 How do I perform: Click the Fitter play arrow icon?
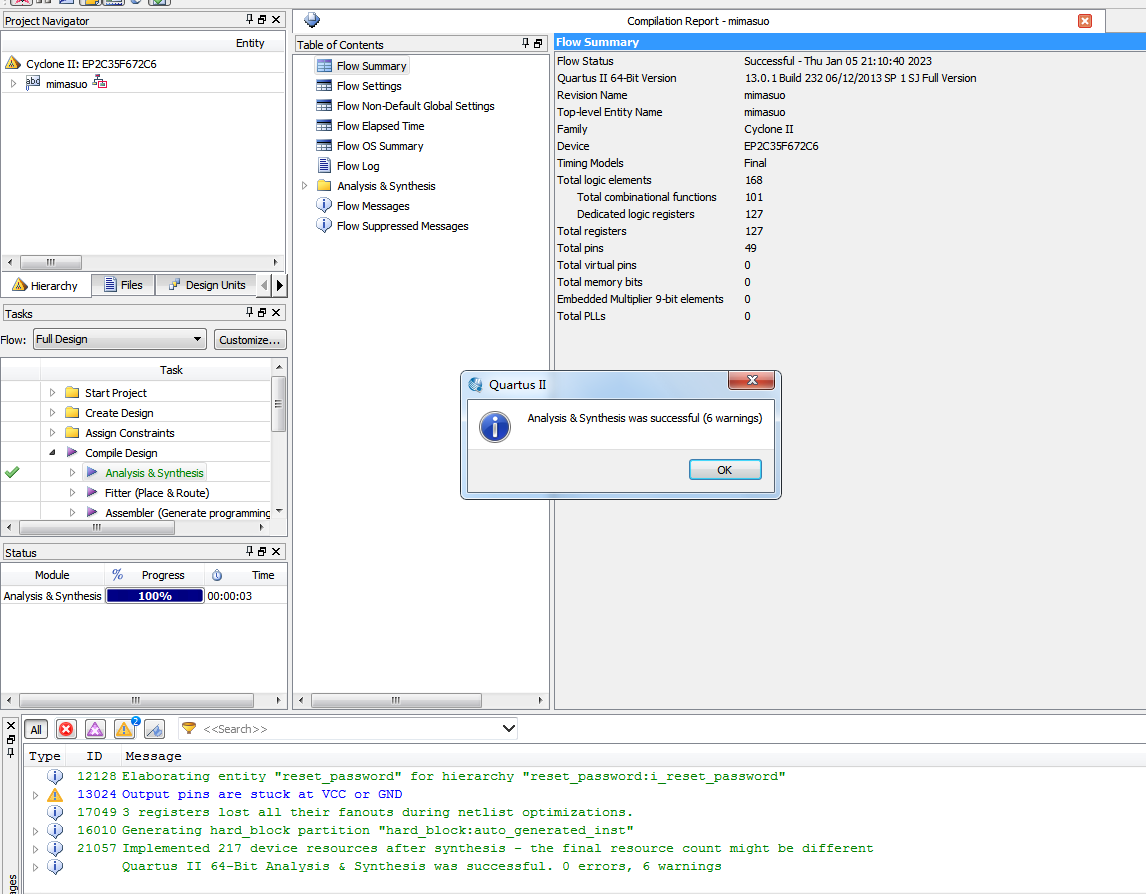click(92, 492)
